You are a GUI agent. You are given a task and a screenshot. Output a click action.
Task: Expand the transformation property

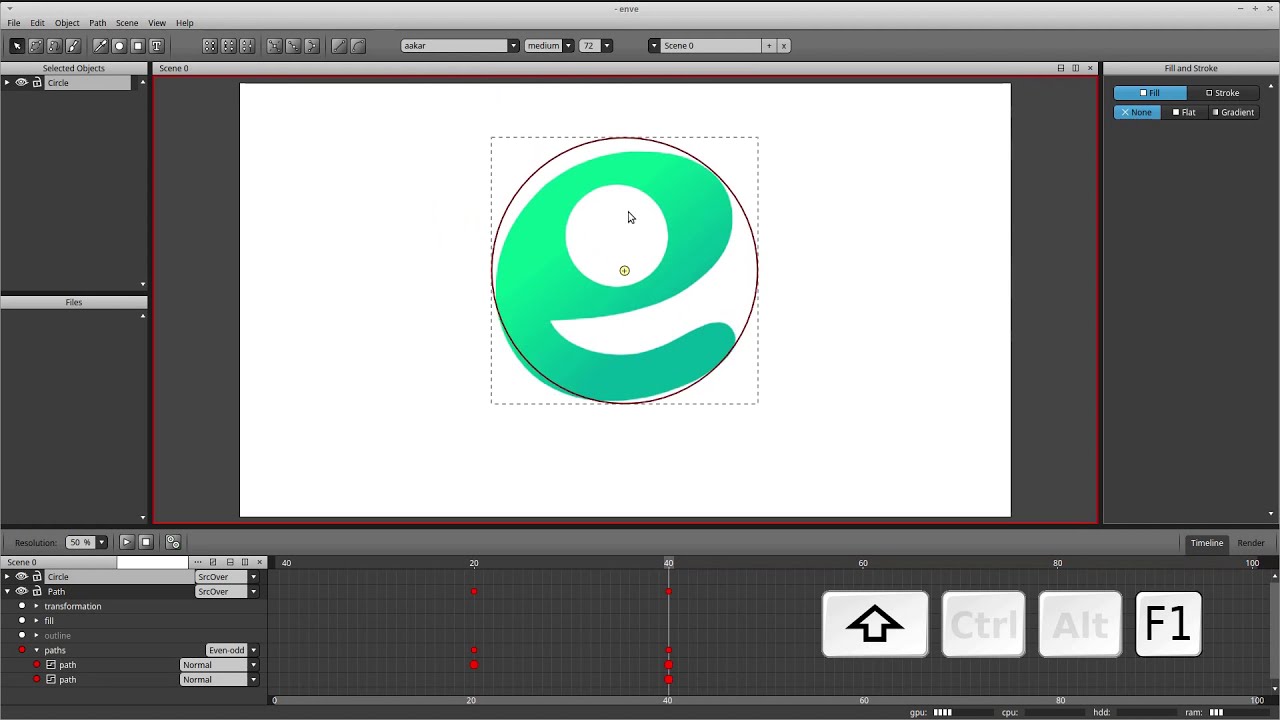[37, 606]
